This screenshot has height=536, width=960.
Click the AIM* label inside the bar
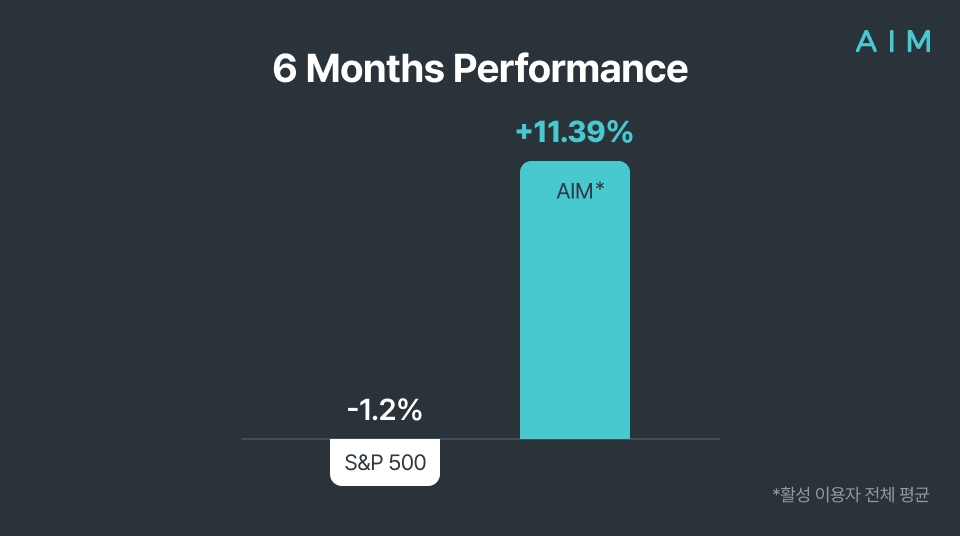[580, 191]
